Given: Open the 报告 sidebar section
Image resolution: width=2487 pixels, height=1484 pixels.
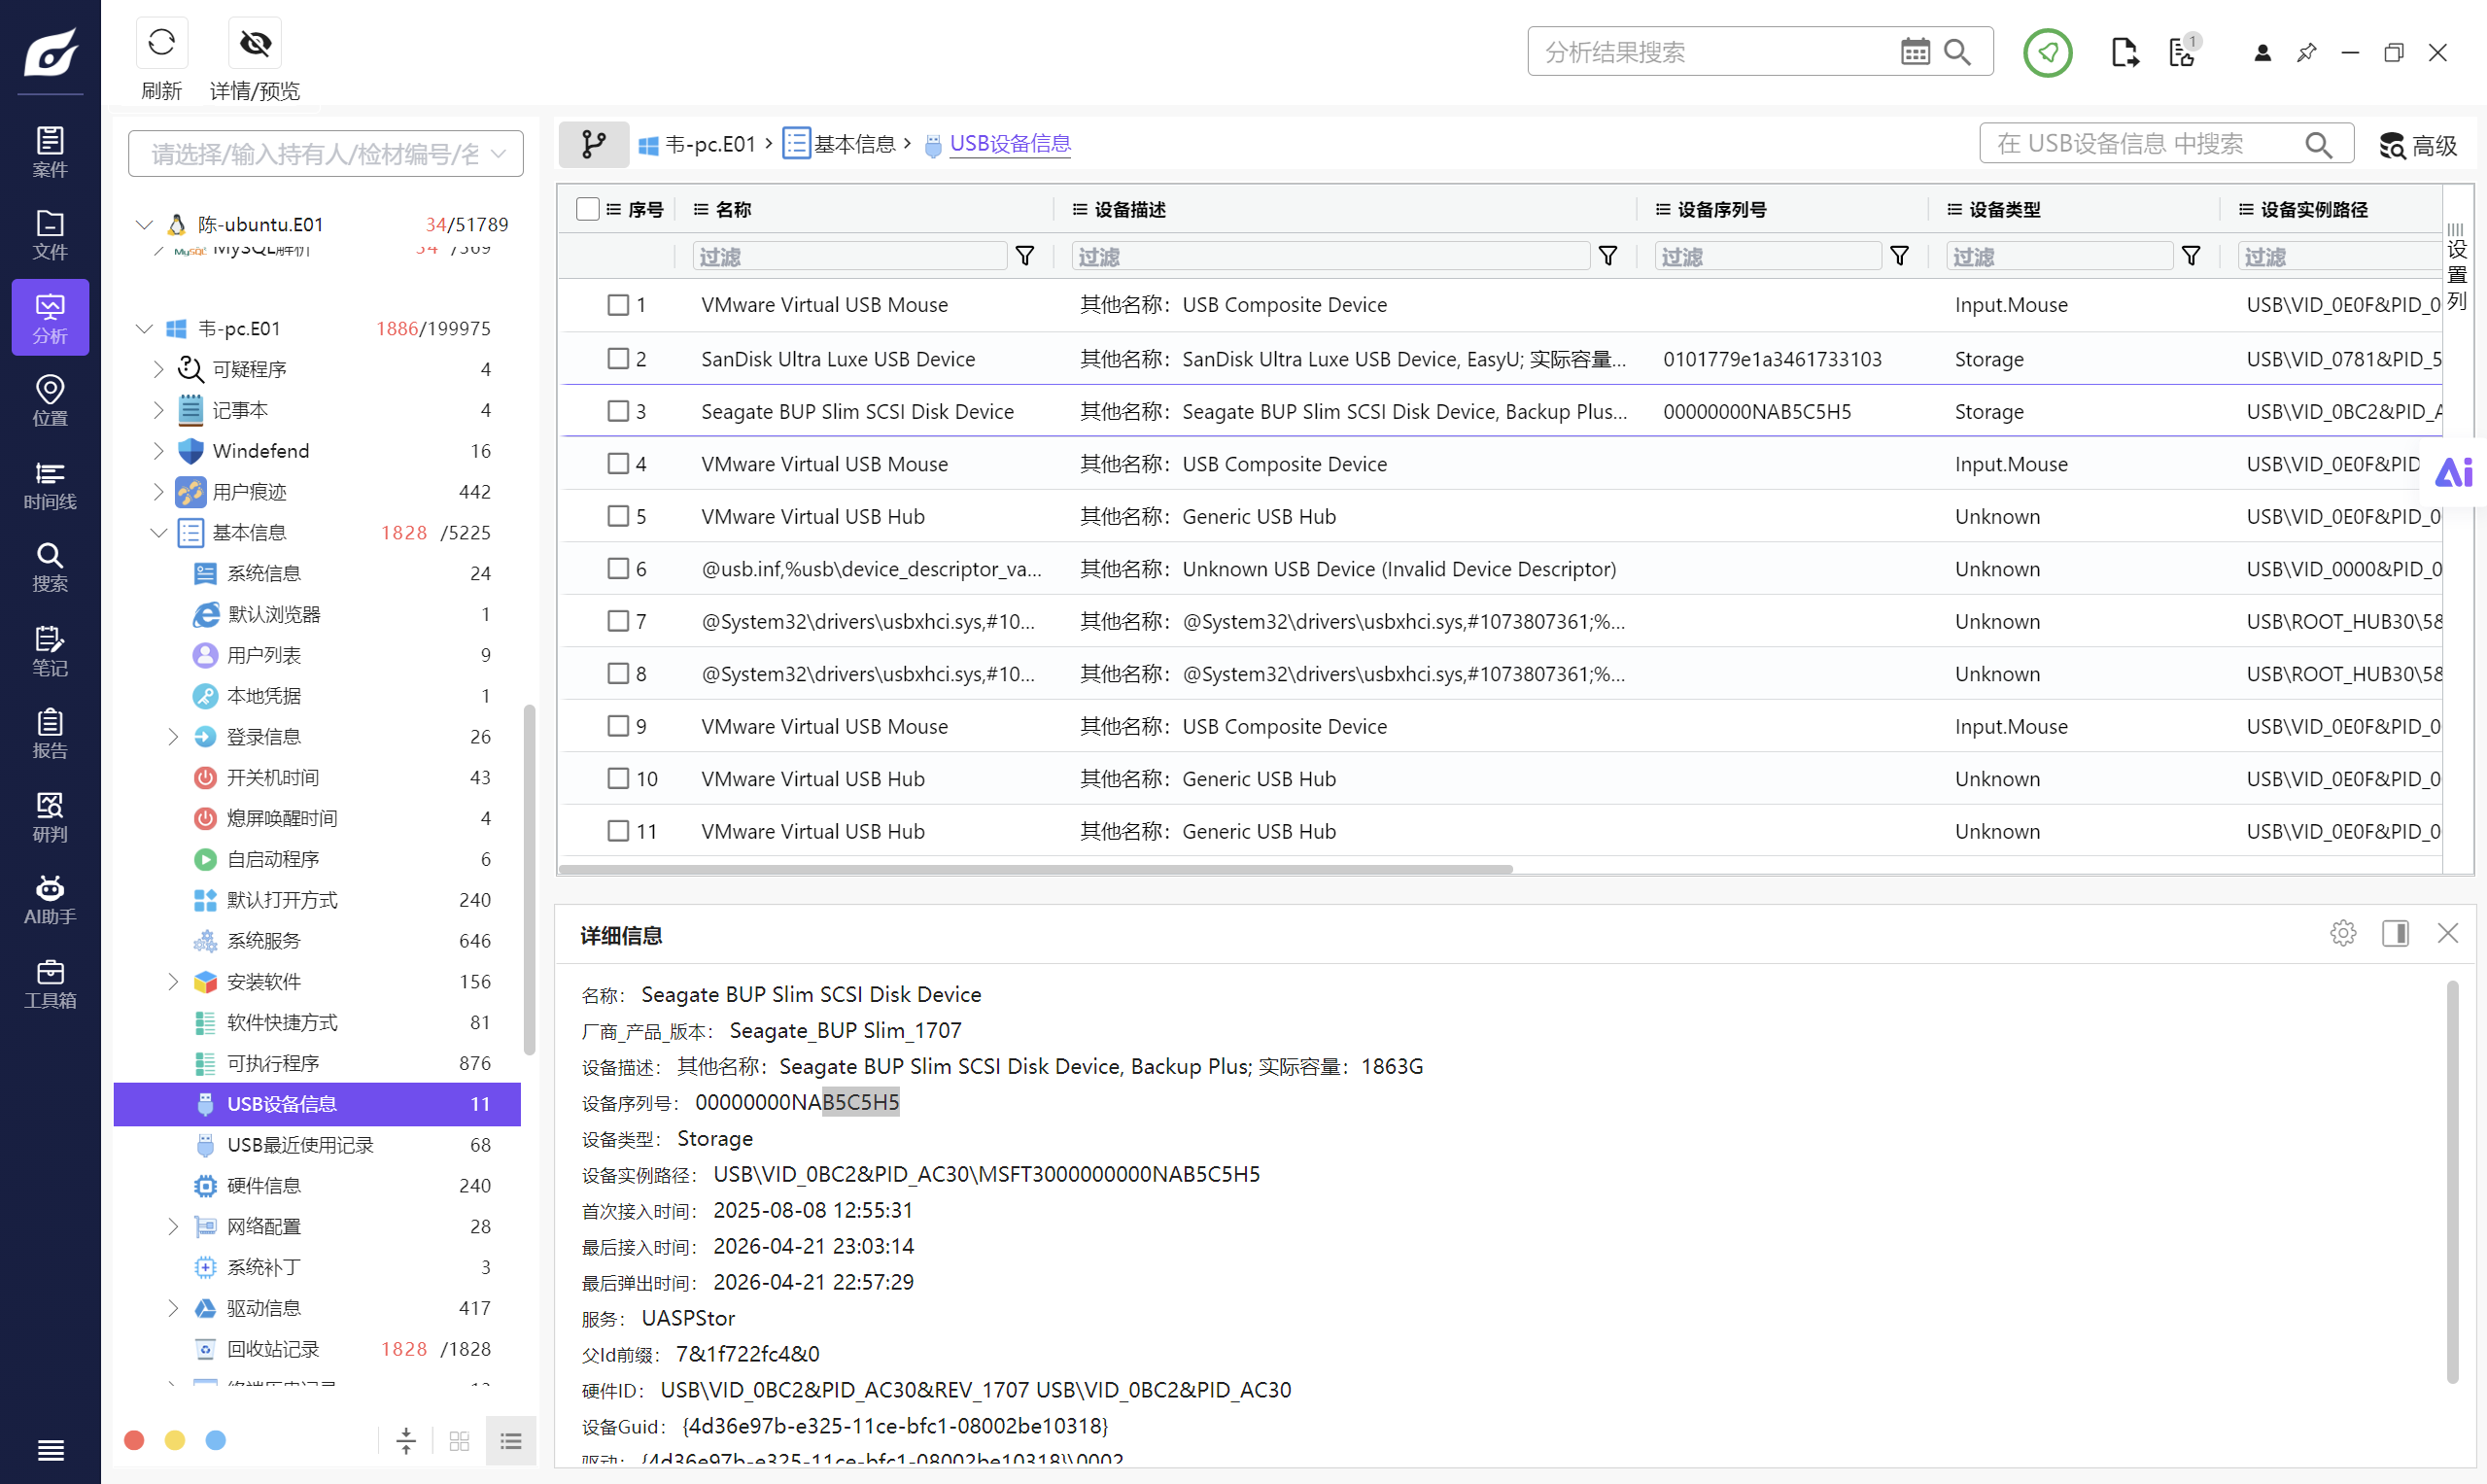Looking at the screenshot, I should coord(50,733).
